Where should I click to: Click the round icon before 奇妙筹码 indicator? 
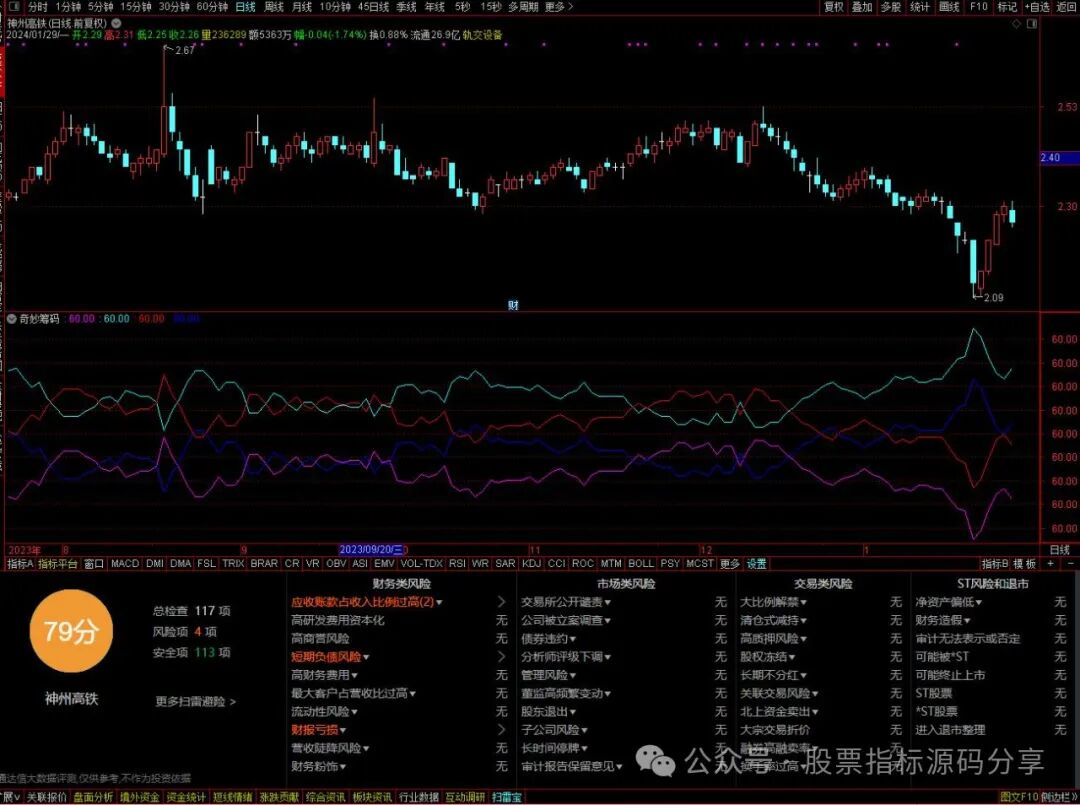click(12, 319)
